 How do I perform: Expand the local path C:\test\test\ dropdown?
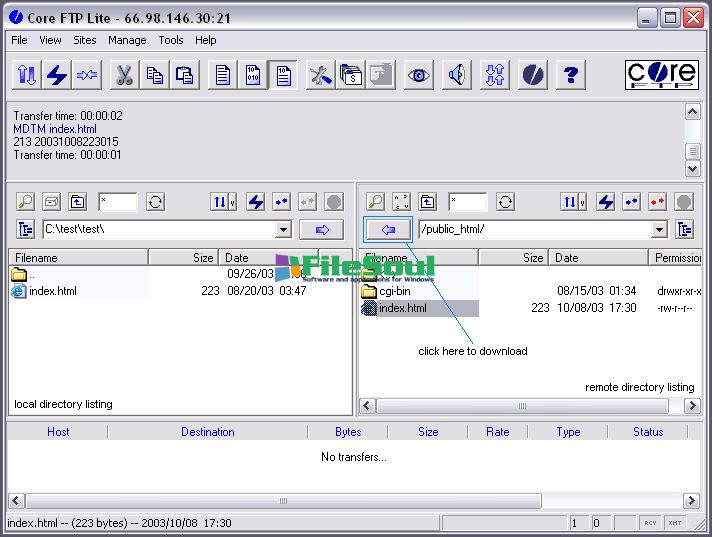point(283,230)
